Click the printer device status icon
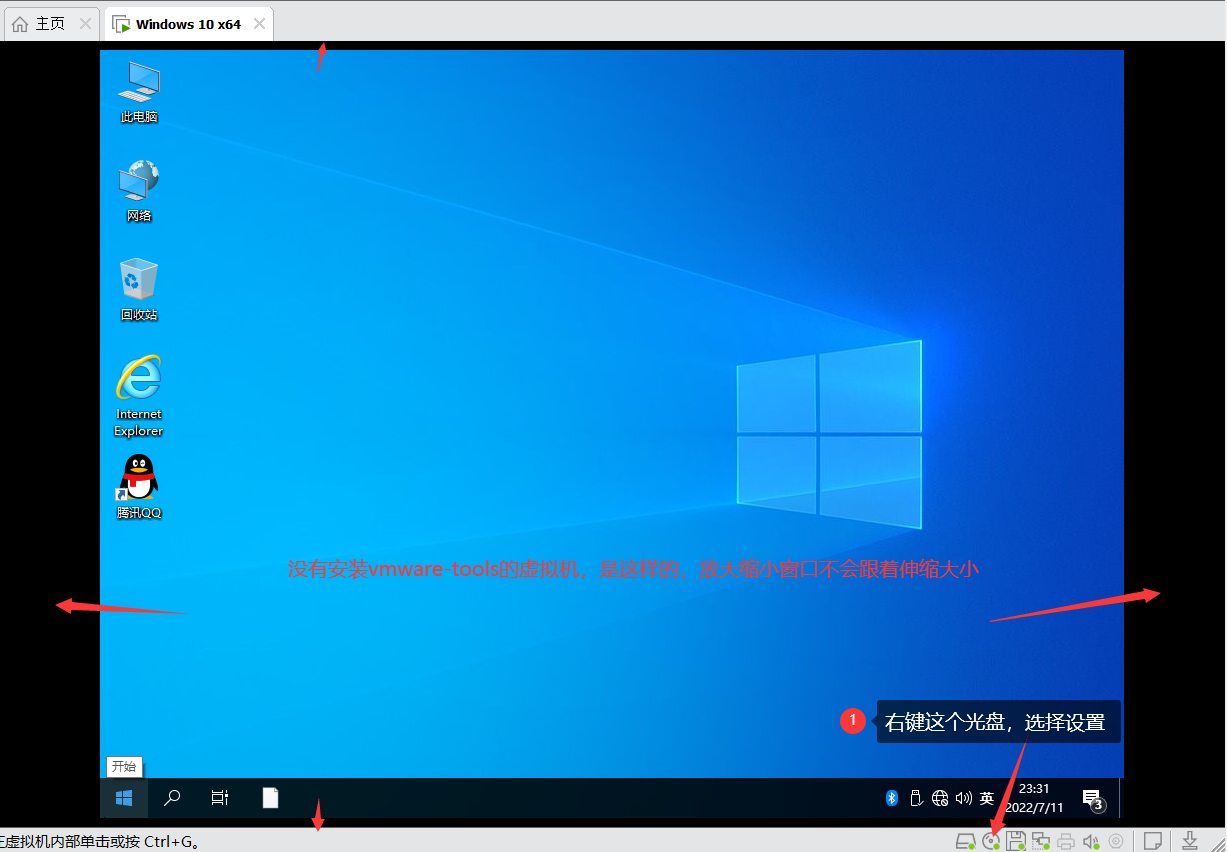Screen dimensions: 1227x852 [1066, 841]
